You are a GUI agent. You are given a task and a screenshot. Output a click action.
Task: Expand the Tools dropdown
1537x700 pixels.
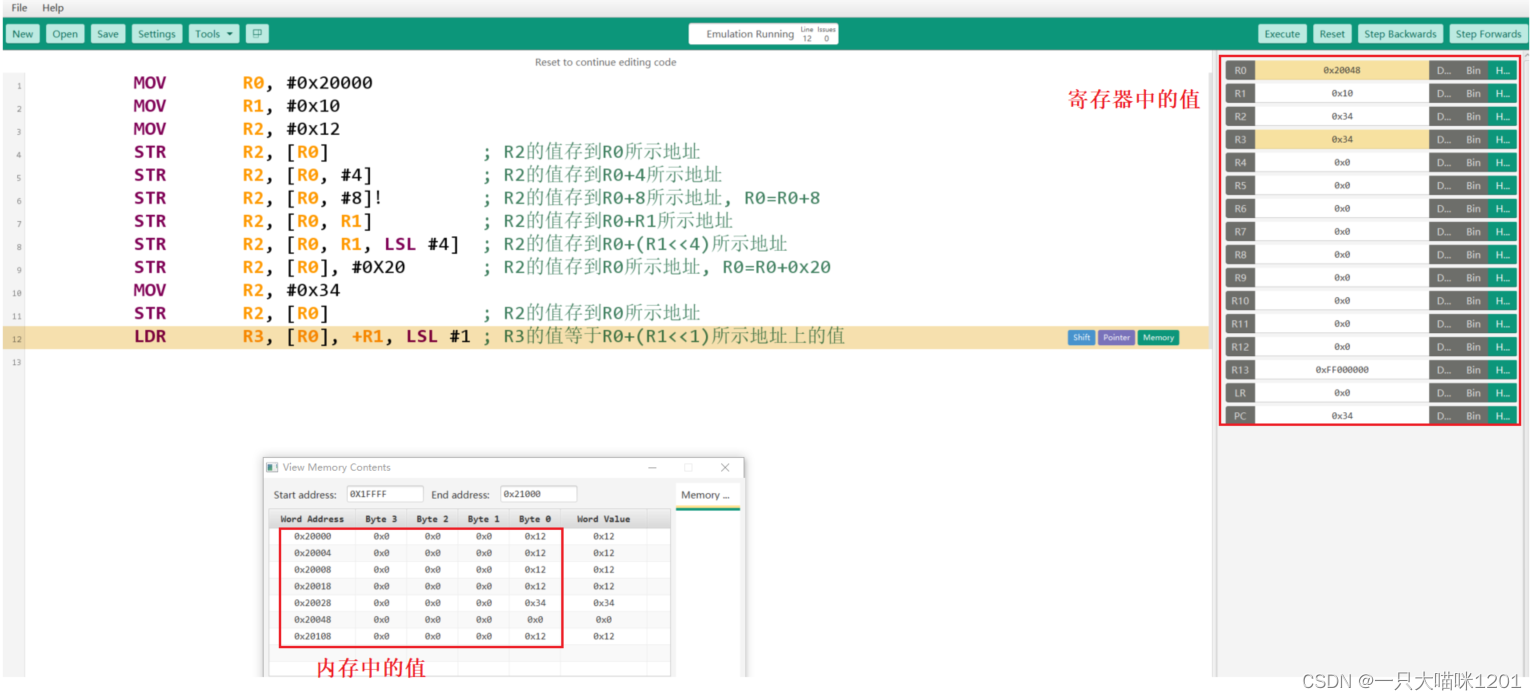215,34
